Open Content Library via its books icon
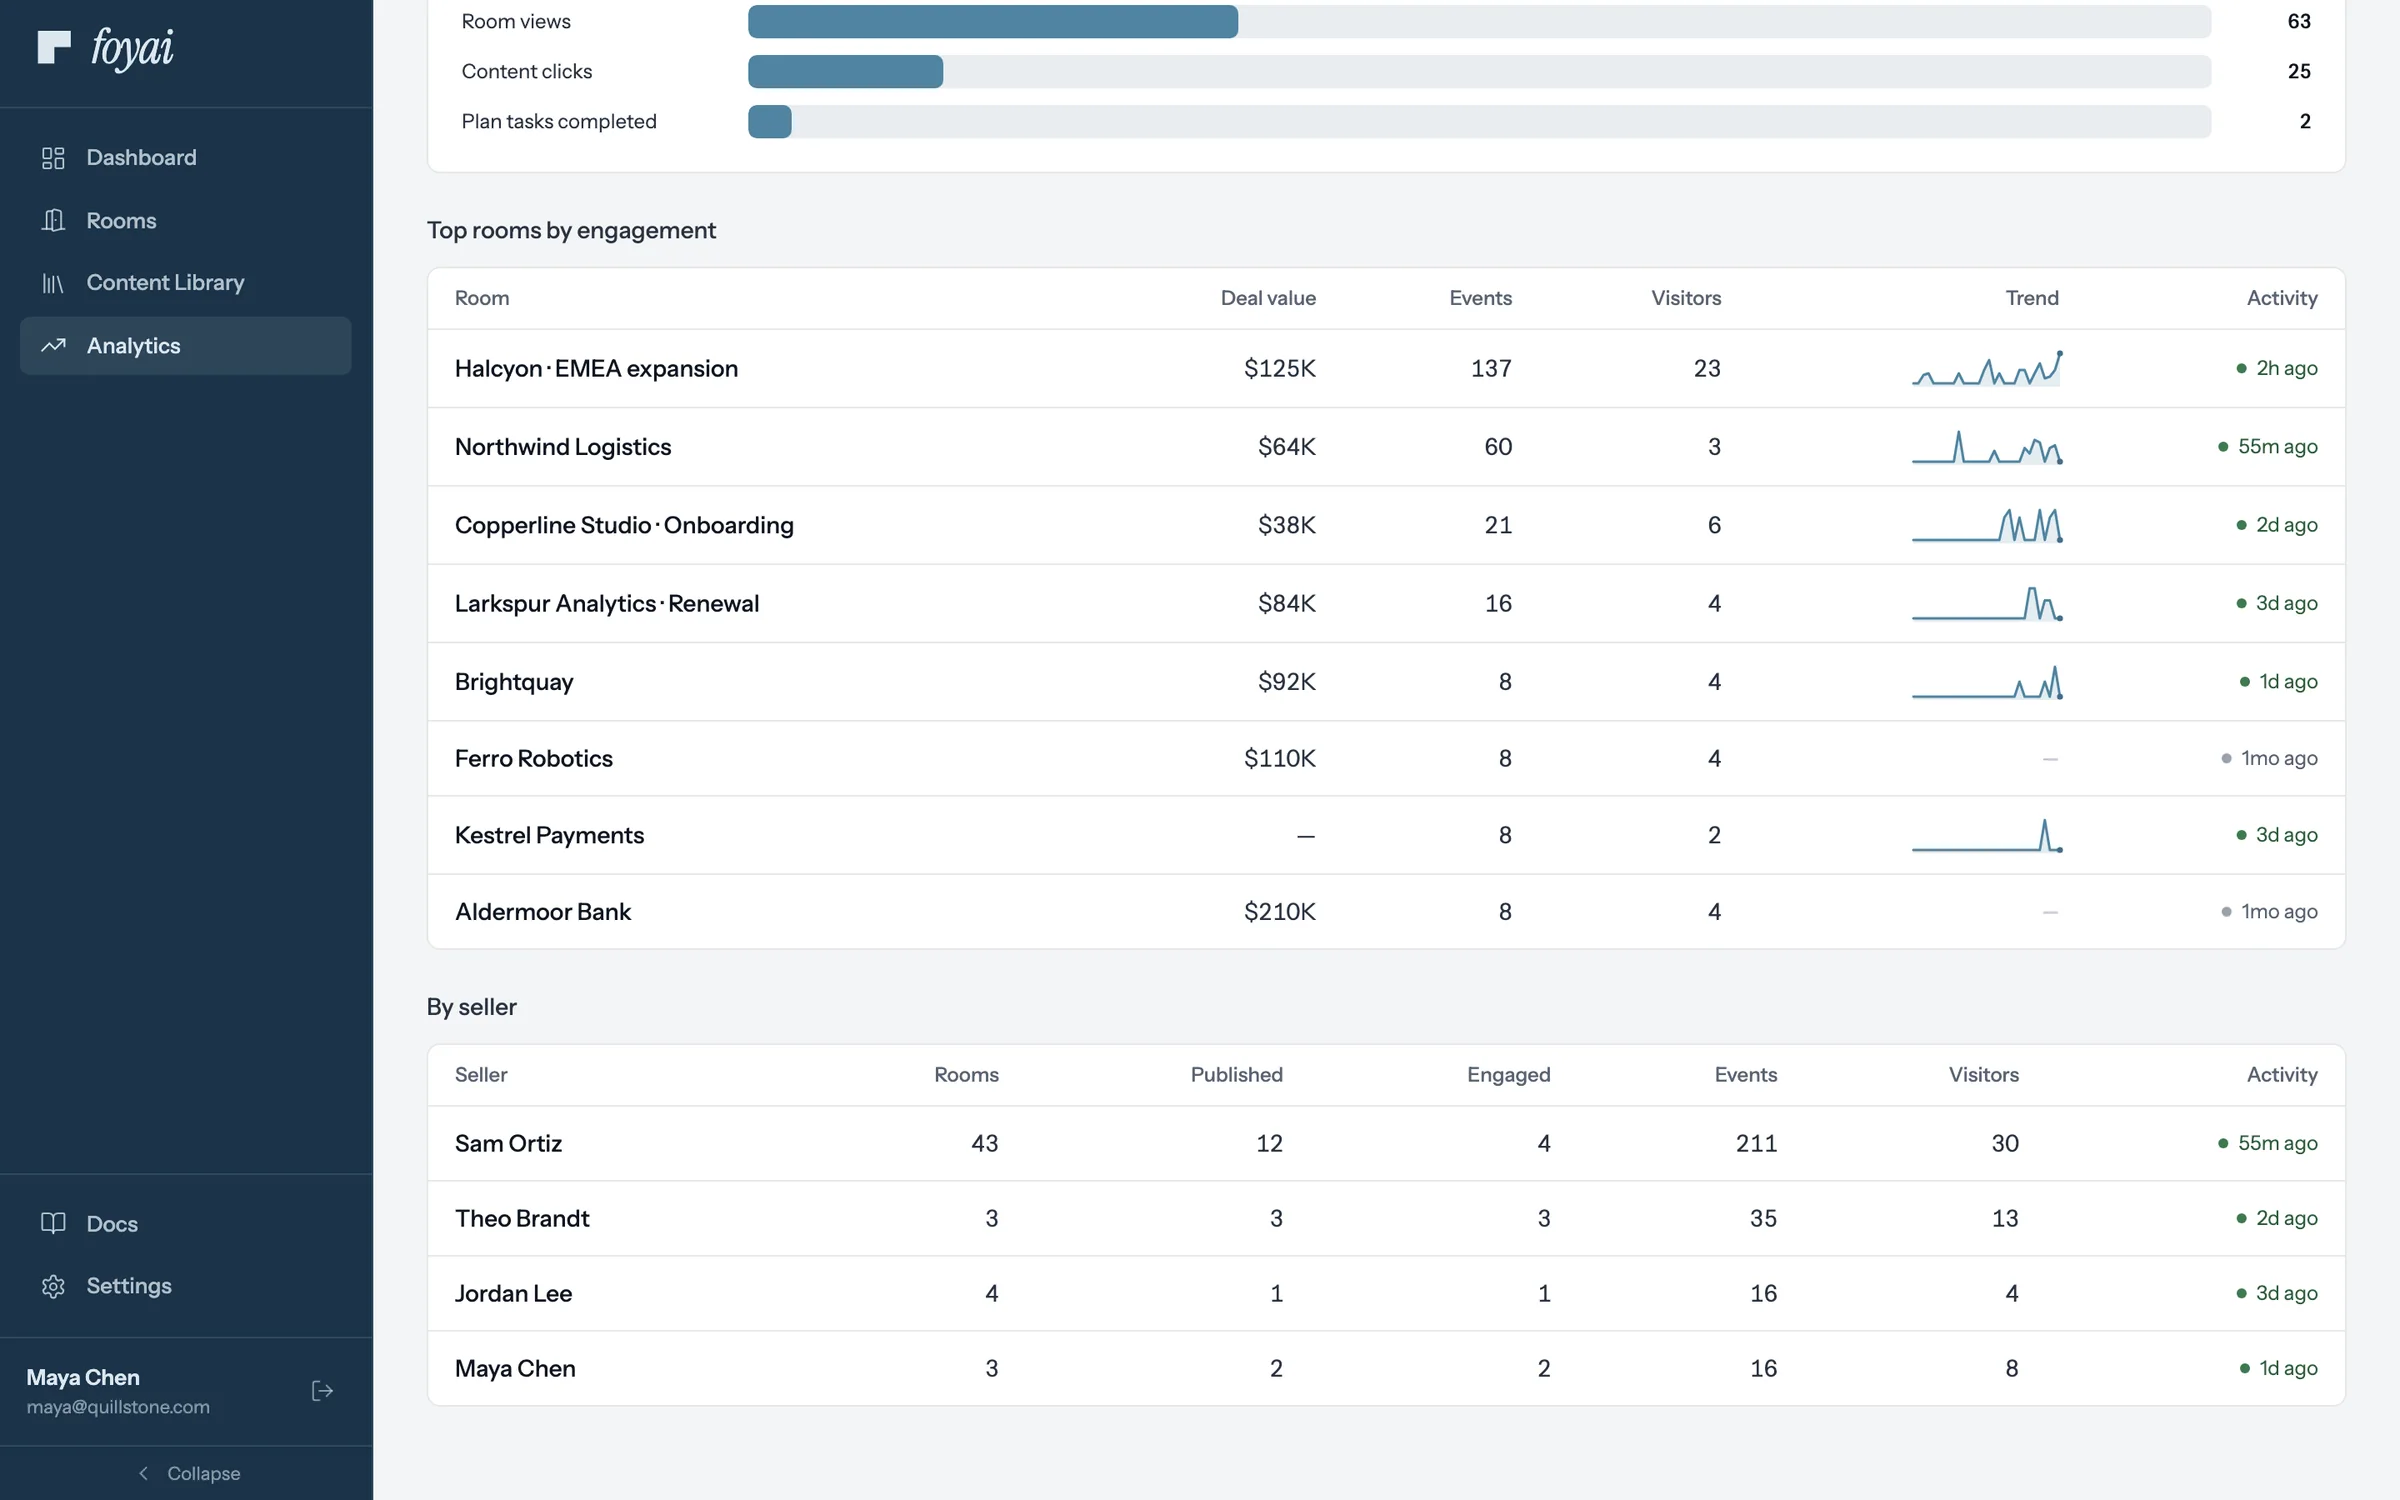Image resolution: width=2400 pixels, height=1500 pixels. [x=53, y=283]
